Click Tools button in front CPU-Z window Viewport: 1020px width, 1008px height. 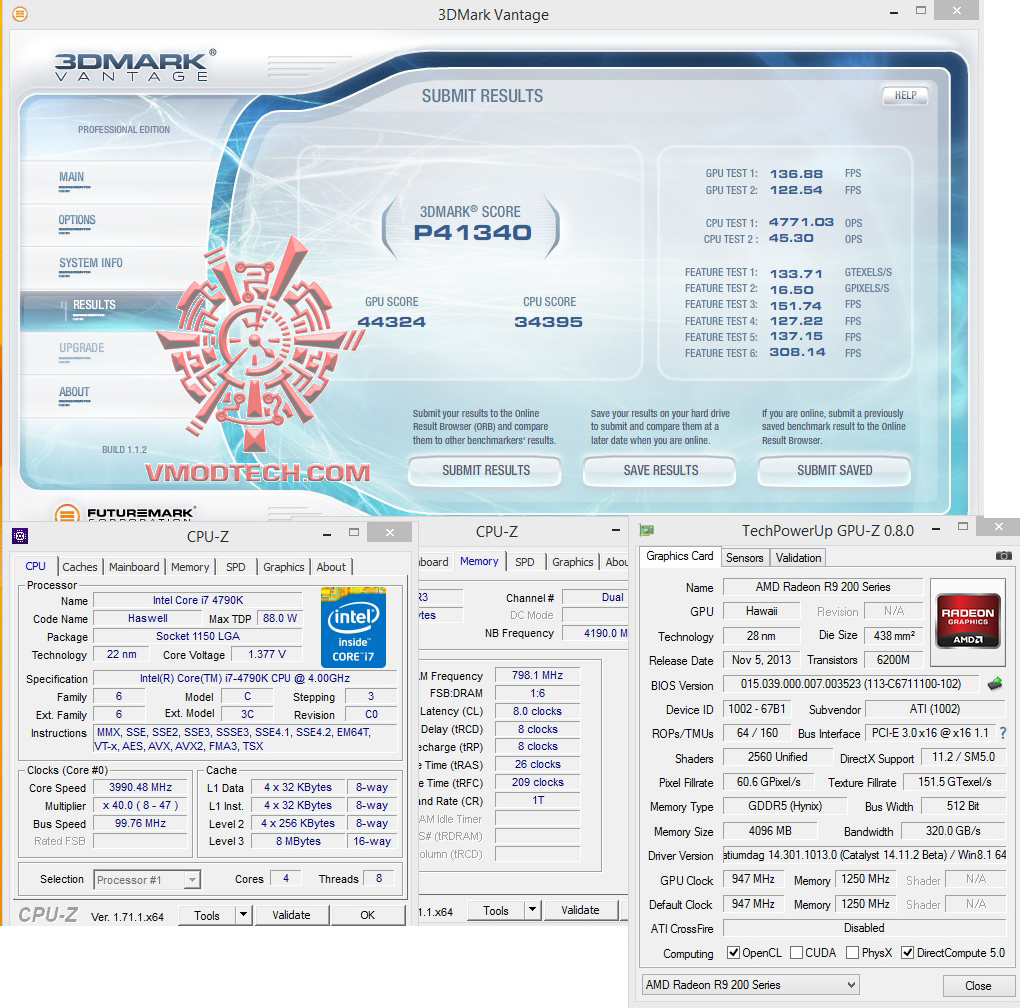(x=207, y=915)
